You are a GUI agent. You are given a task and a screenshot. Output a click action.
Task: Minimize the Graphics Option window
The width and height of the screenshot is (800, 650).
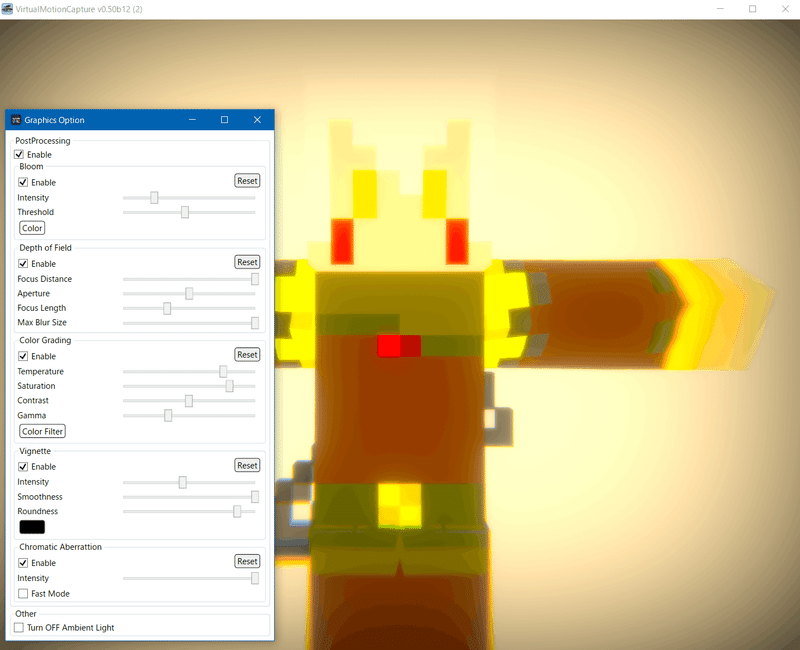point(192,120)
